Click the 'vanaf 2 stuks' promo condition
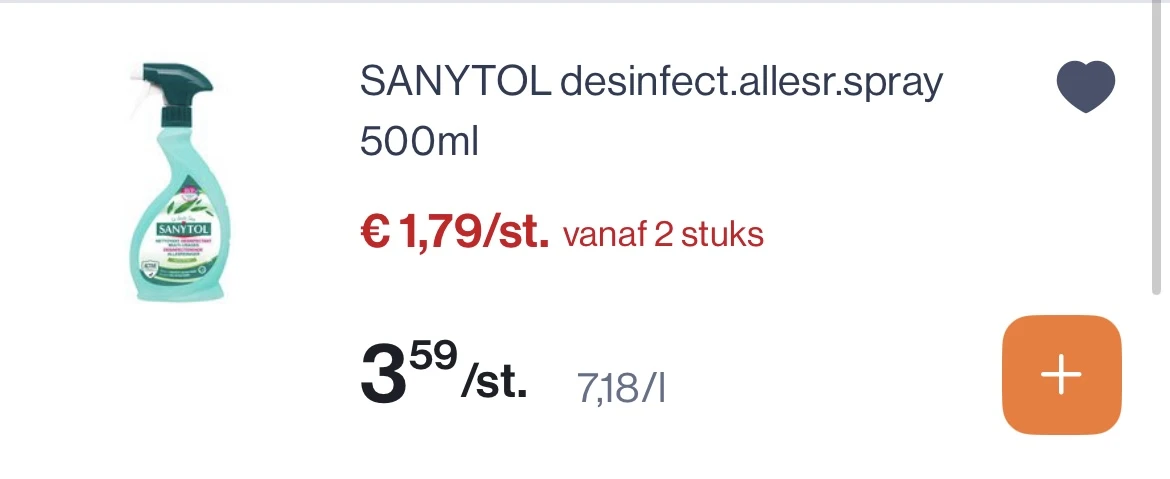The width and height of the screenshot is (1170, 479). click(x=663, y=236)
